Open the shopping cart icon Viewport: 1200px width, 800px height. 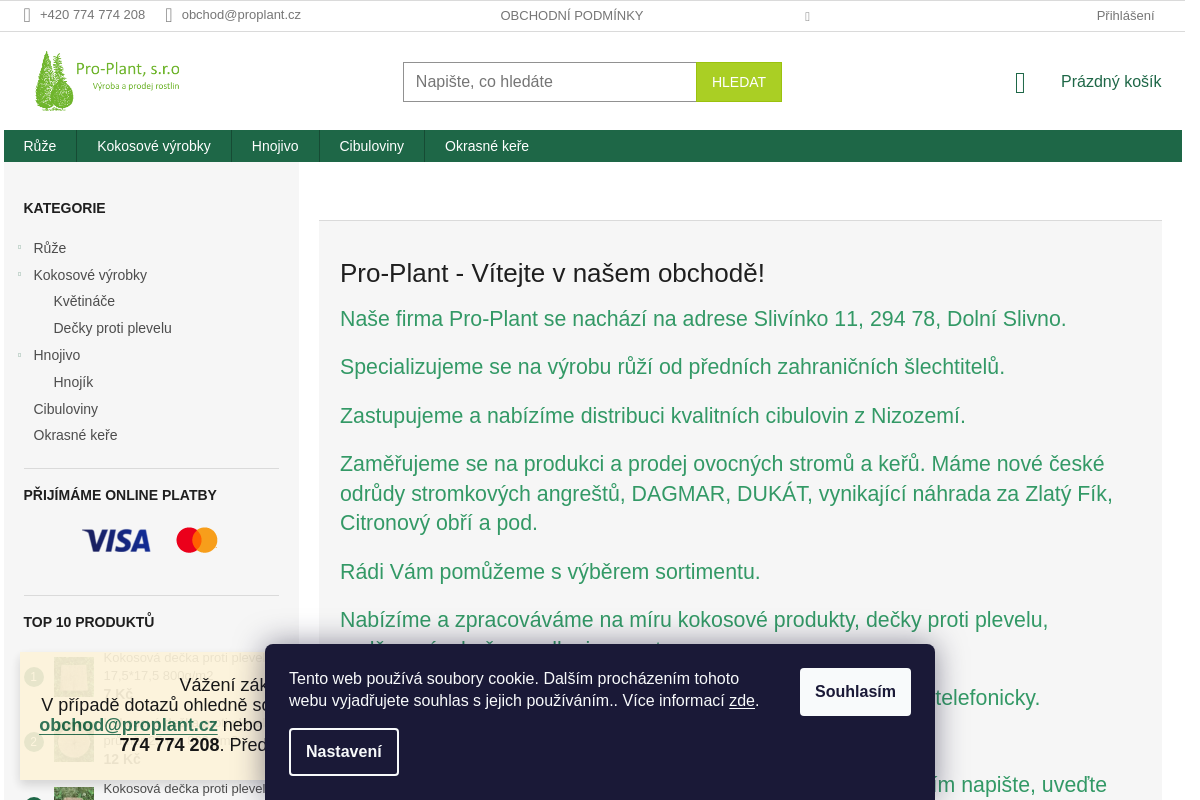[x=1020, y=83]
